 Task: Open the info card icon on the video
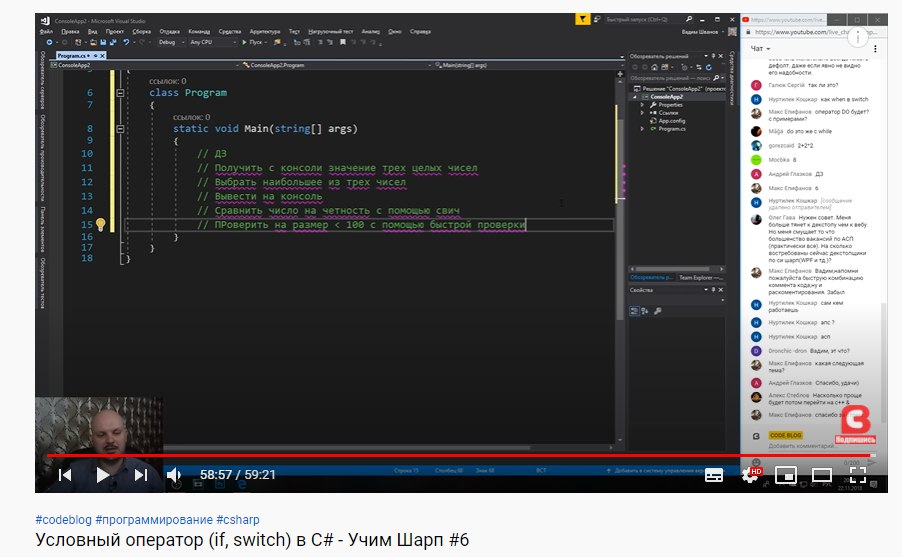858,37
